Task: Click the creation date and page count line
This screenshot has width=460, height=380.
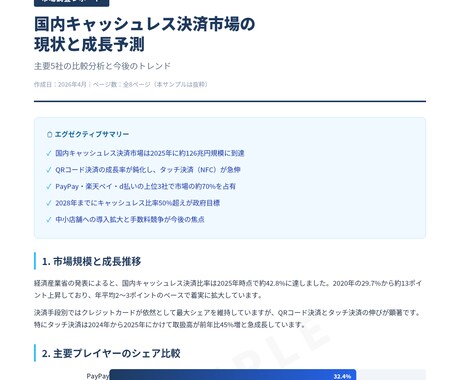Action: coord(121,85)
